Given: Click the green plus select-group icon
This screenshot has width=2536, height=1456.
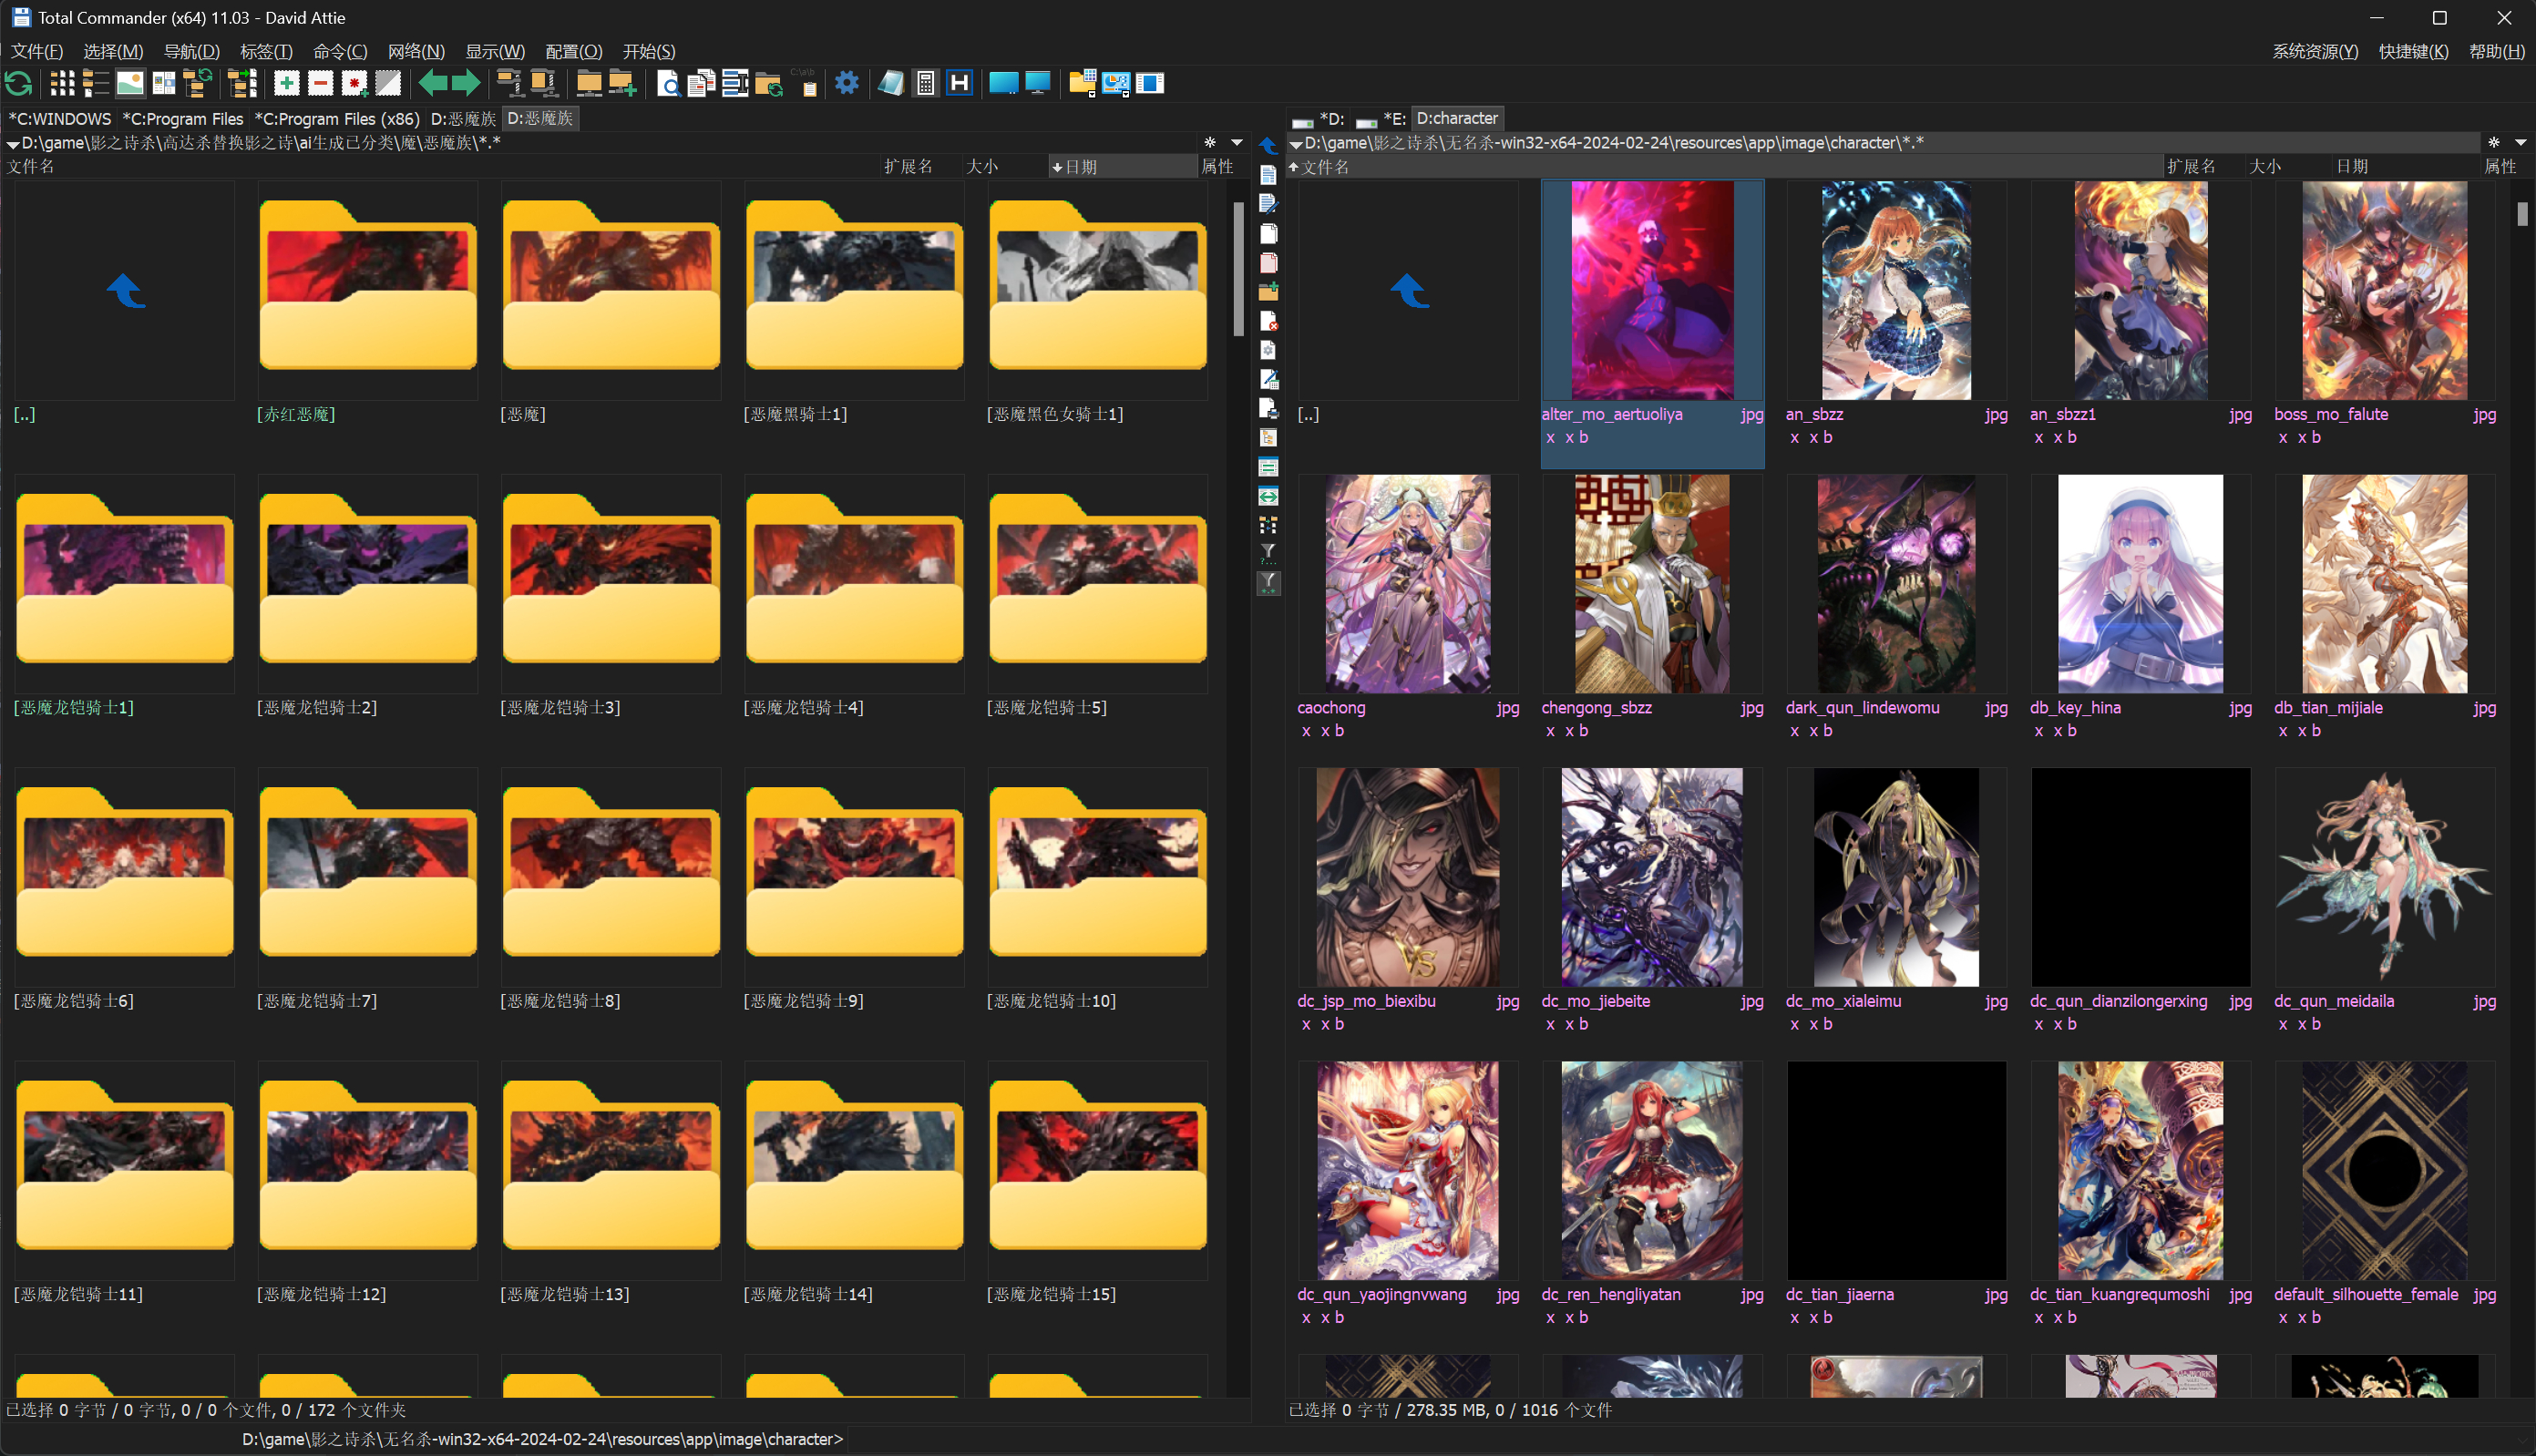Looking at the screenshot, I should click(287, 83).
